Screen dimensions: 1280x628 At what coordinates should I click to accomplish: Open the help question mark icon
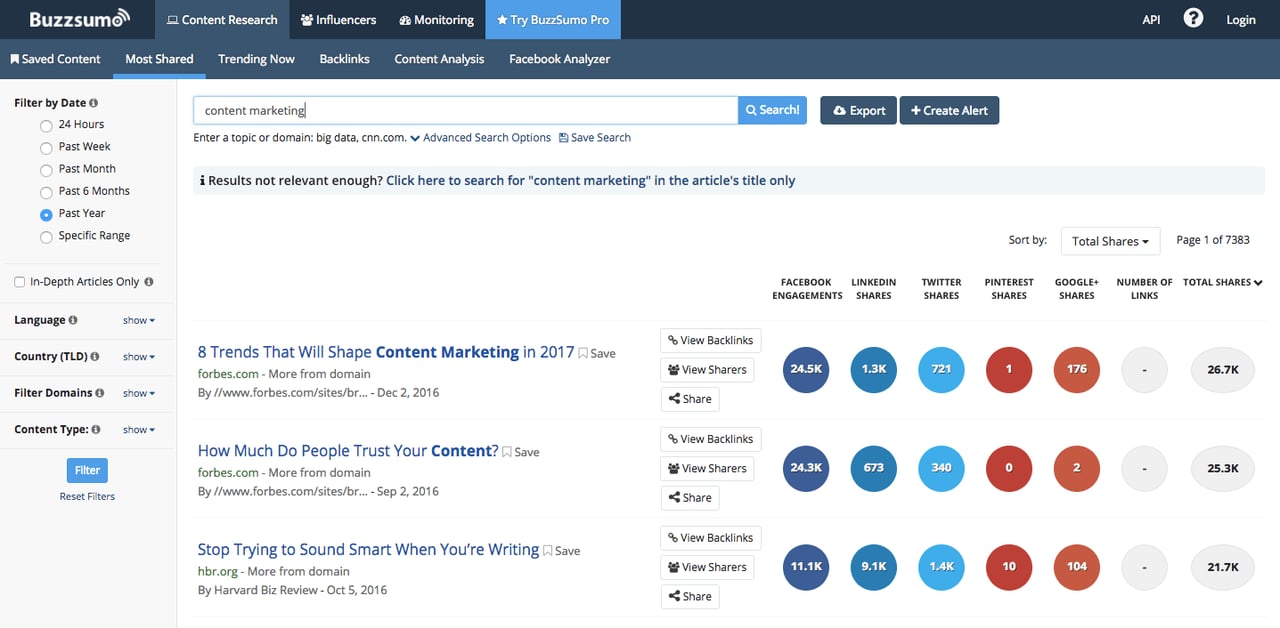pos(1192,18)
